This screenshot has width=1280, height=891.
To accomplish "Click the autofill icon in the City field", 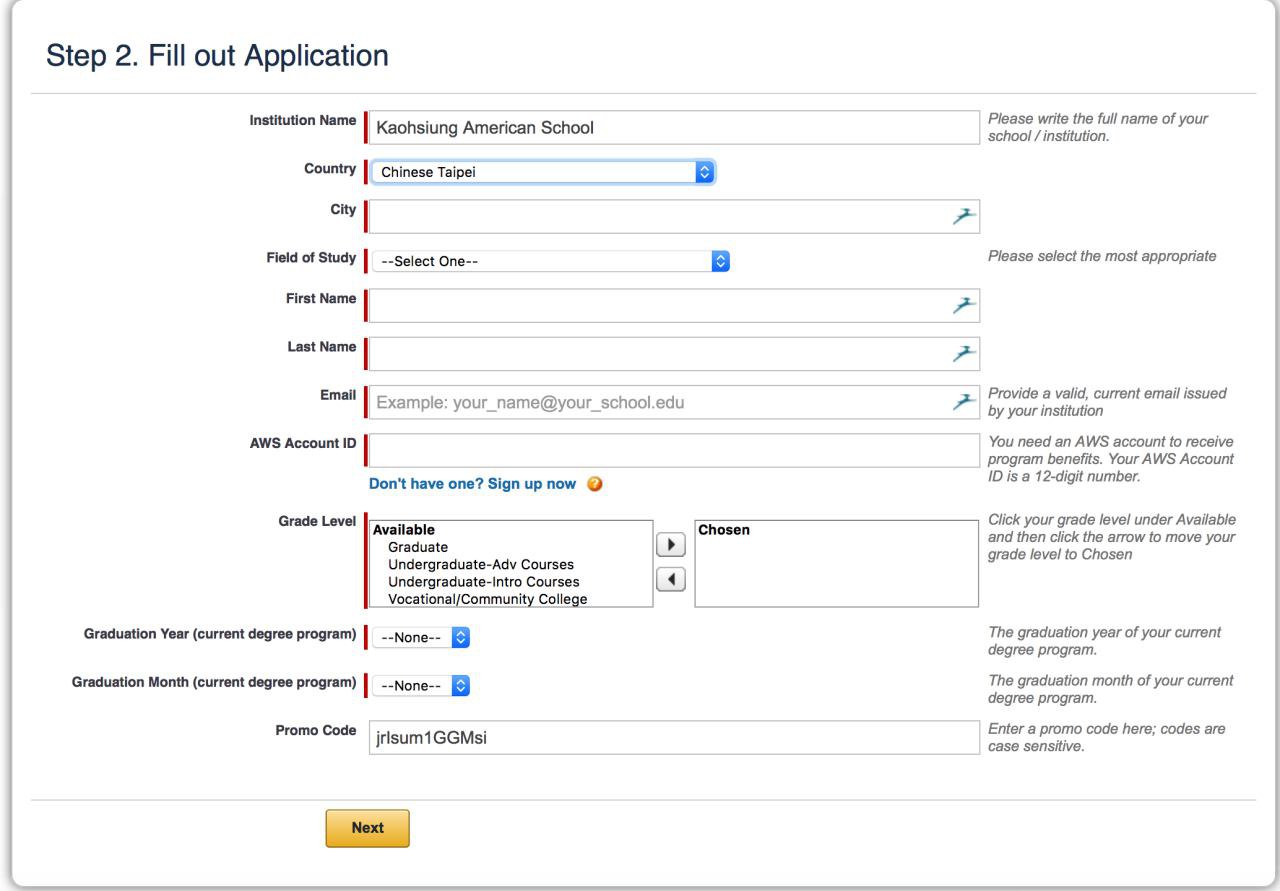I will (x=963, y=216).
